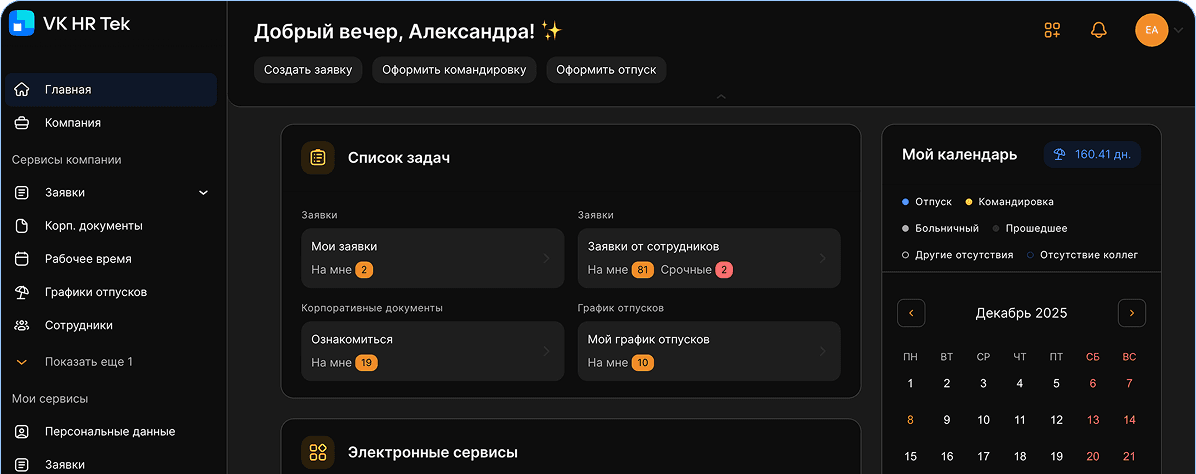Click the Список задач clipboard icon
1196x474 pixels.
(318, 158)
